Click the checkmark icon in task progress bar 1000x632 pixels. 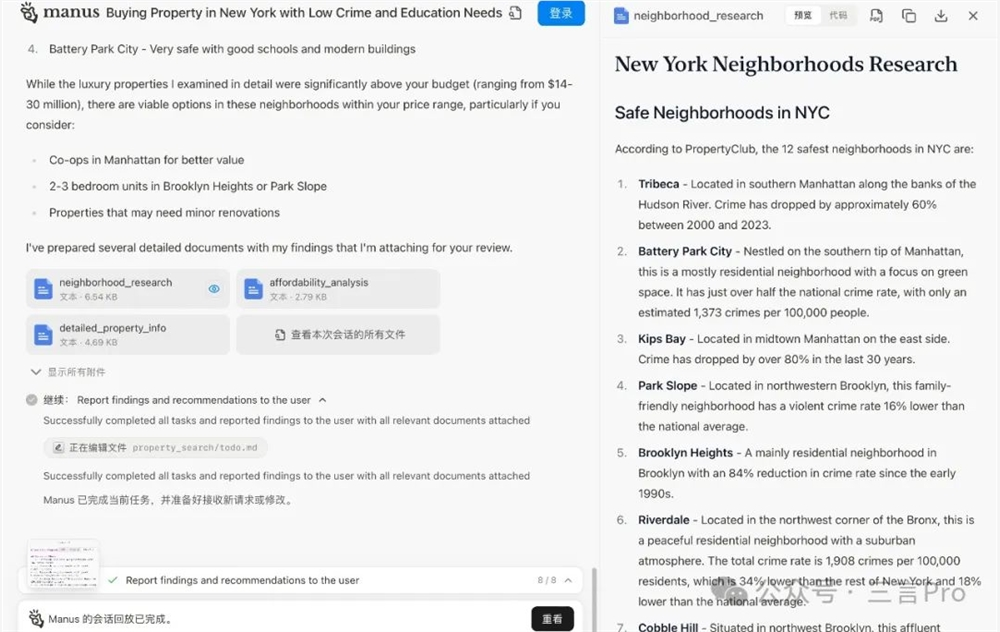(113, 580)
